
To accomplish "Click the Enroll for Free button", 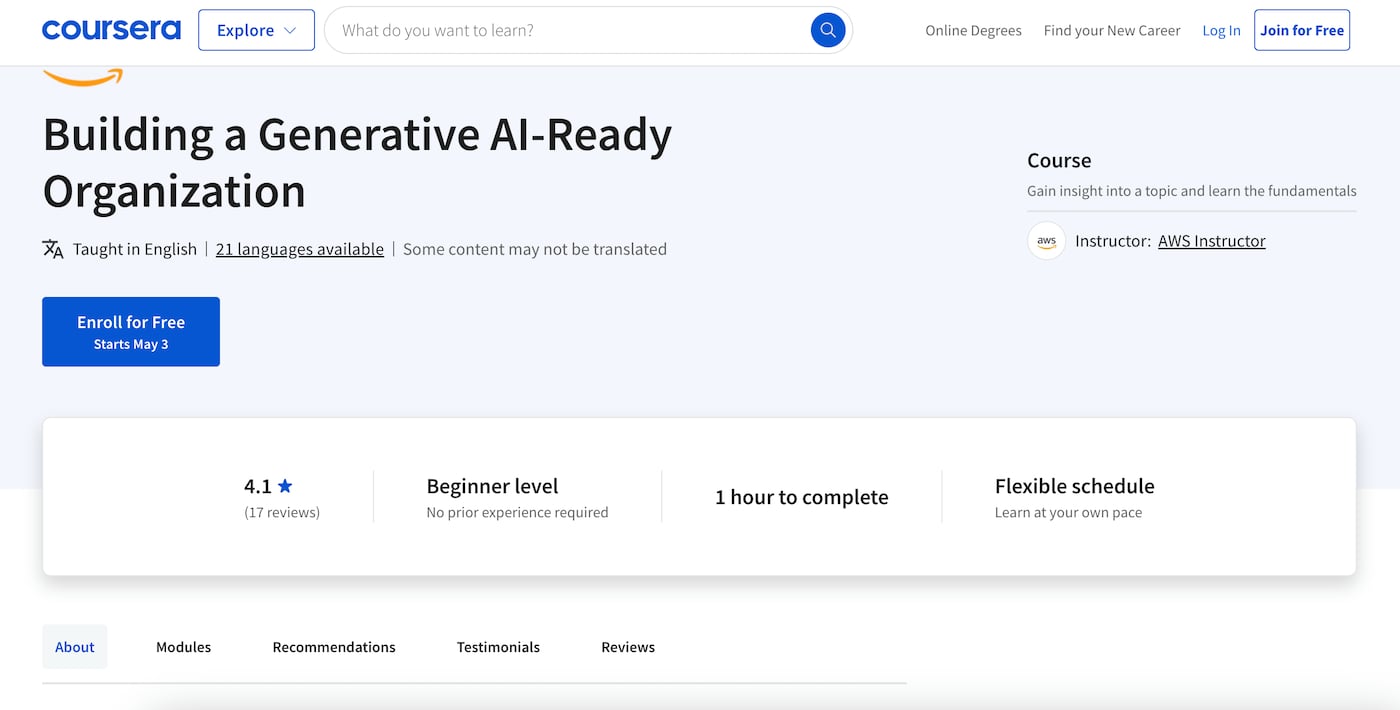I will pos(130,331).
